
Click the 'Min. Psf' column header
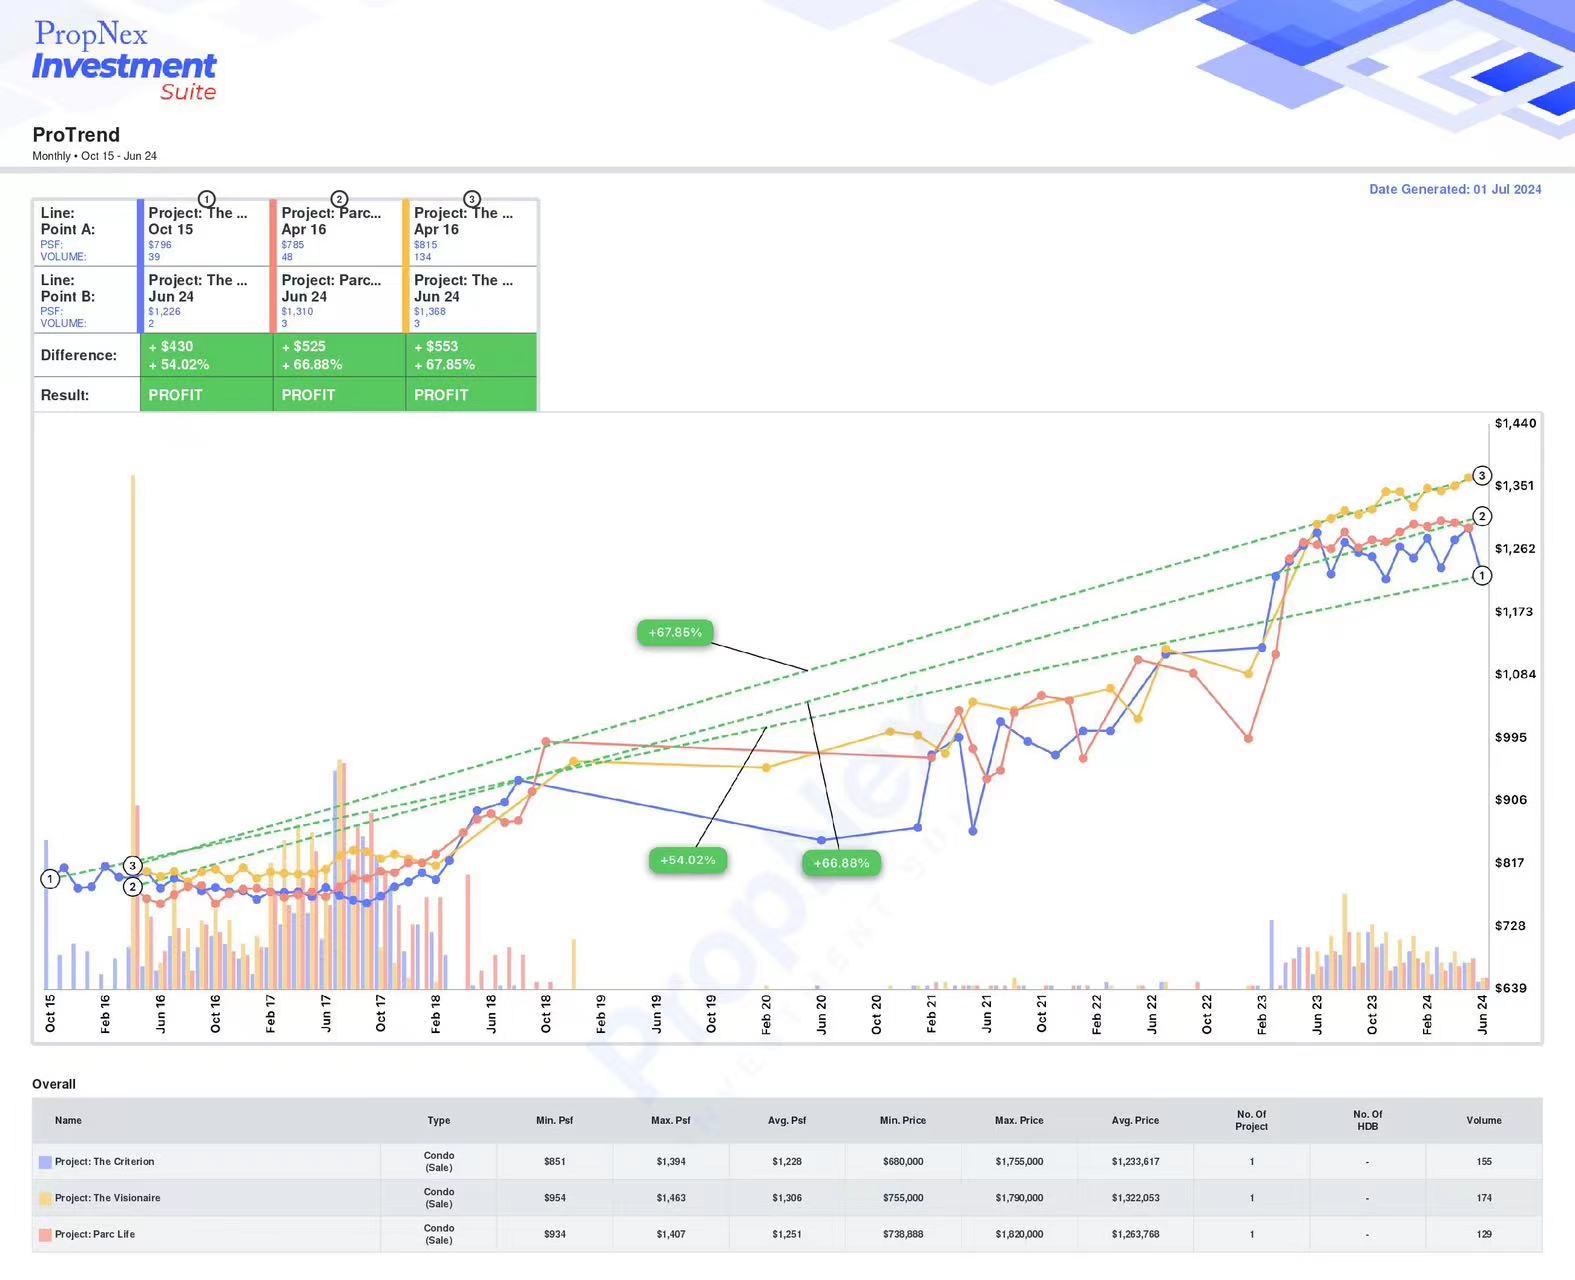(555, 1120)
